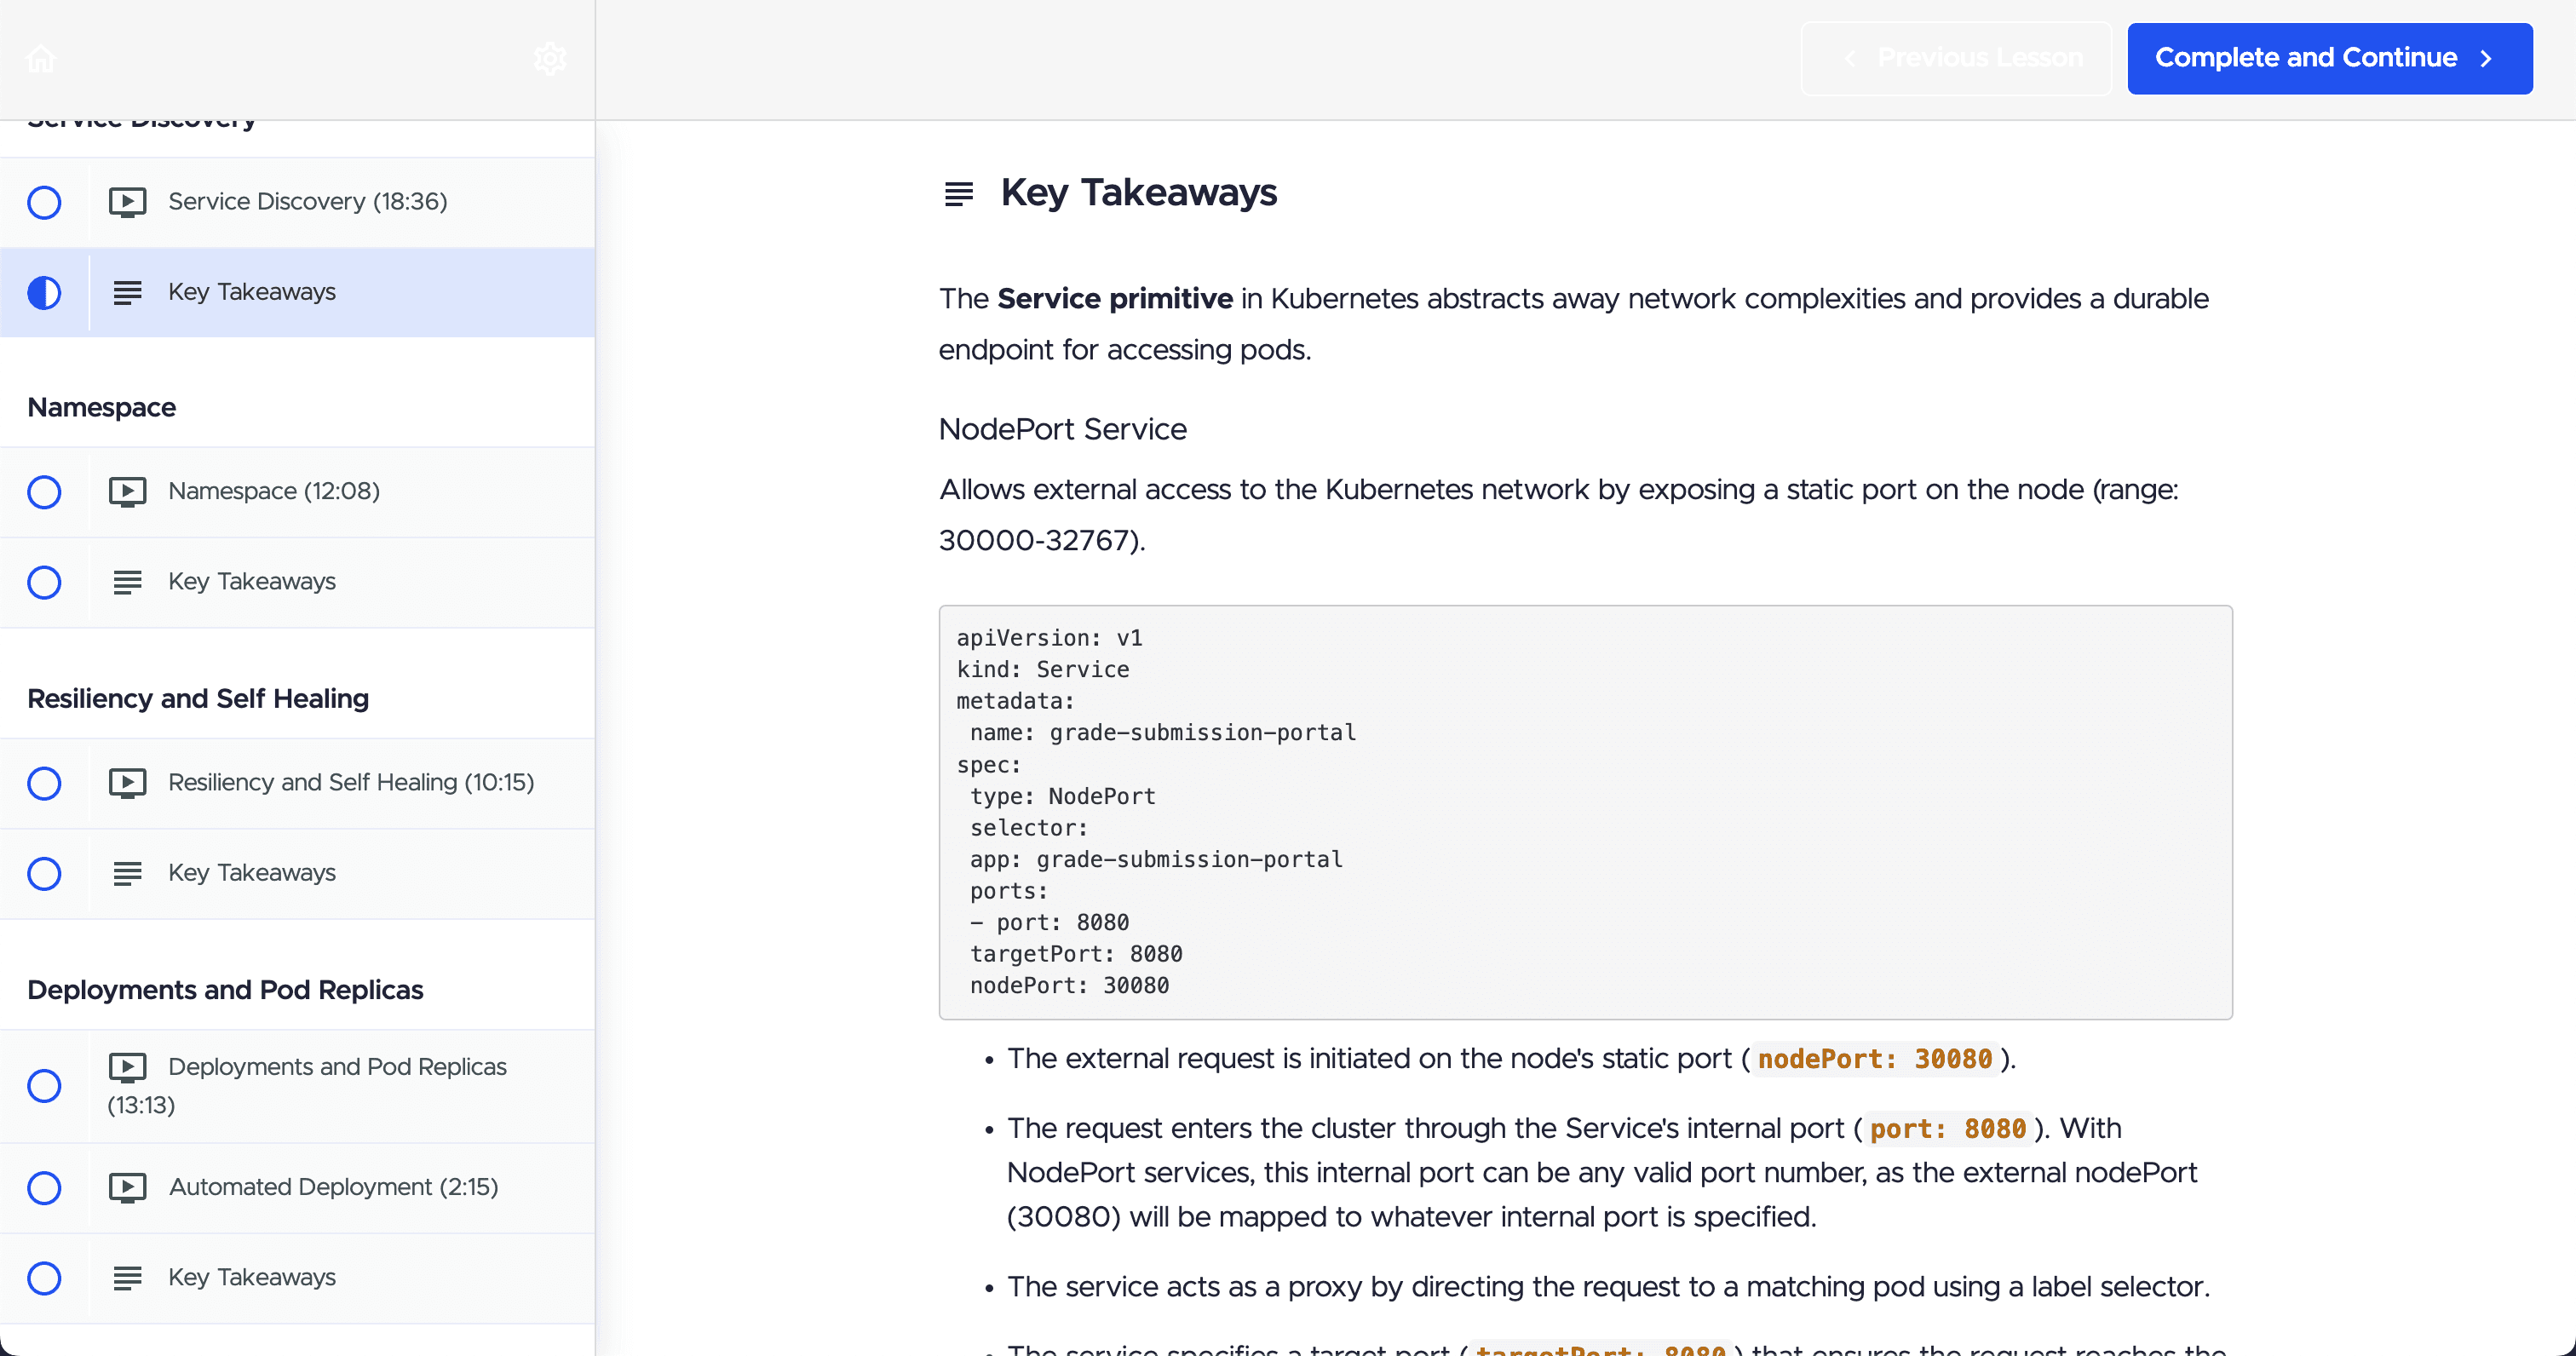Click the right chevron on Complete and Continue
The width and height of the screenshot is (2576, 1356).
coord(2486,59)
